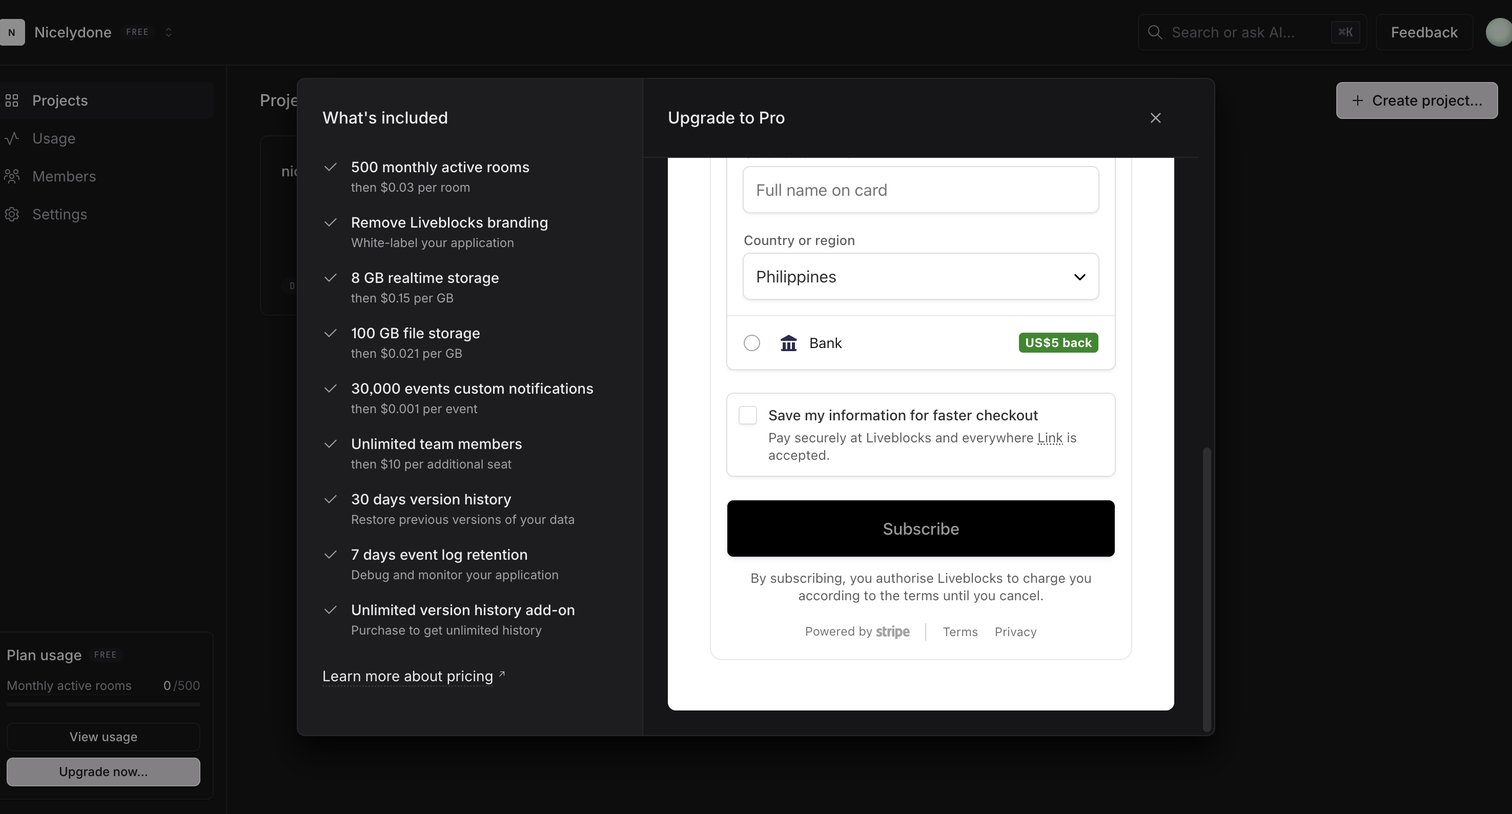The width and height of the screenshot is (1512, 814).
Task: Open Usage in the sidebar
Action: point(106,138)
